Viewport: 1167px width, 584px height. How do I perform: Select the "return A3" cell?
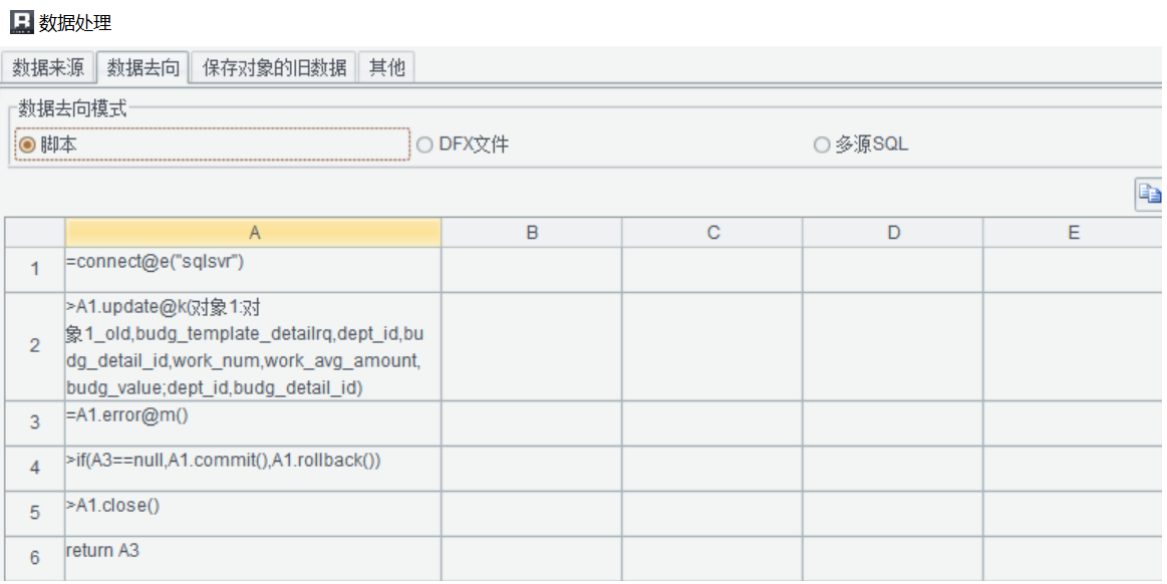(254, 557)
